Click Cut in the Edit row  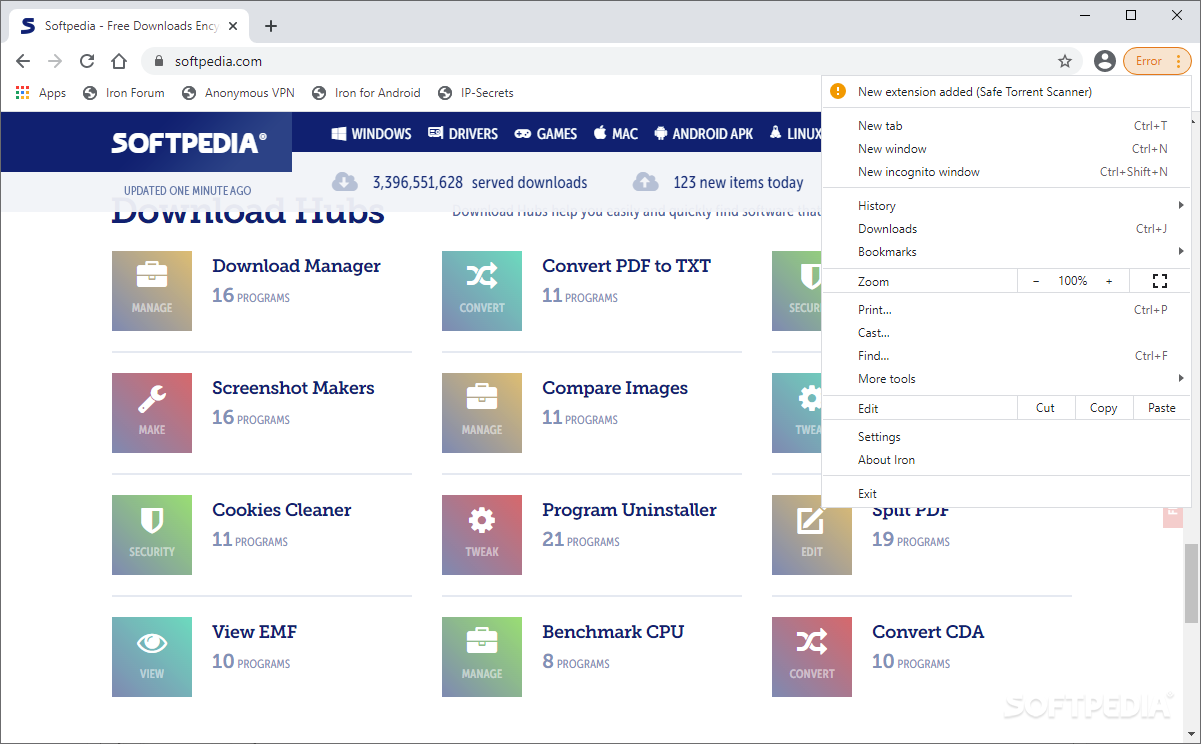[x=1046, y=408]
